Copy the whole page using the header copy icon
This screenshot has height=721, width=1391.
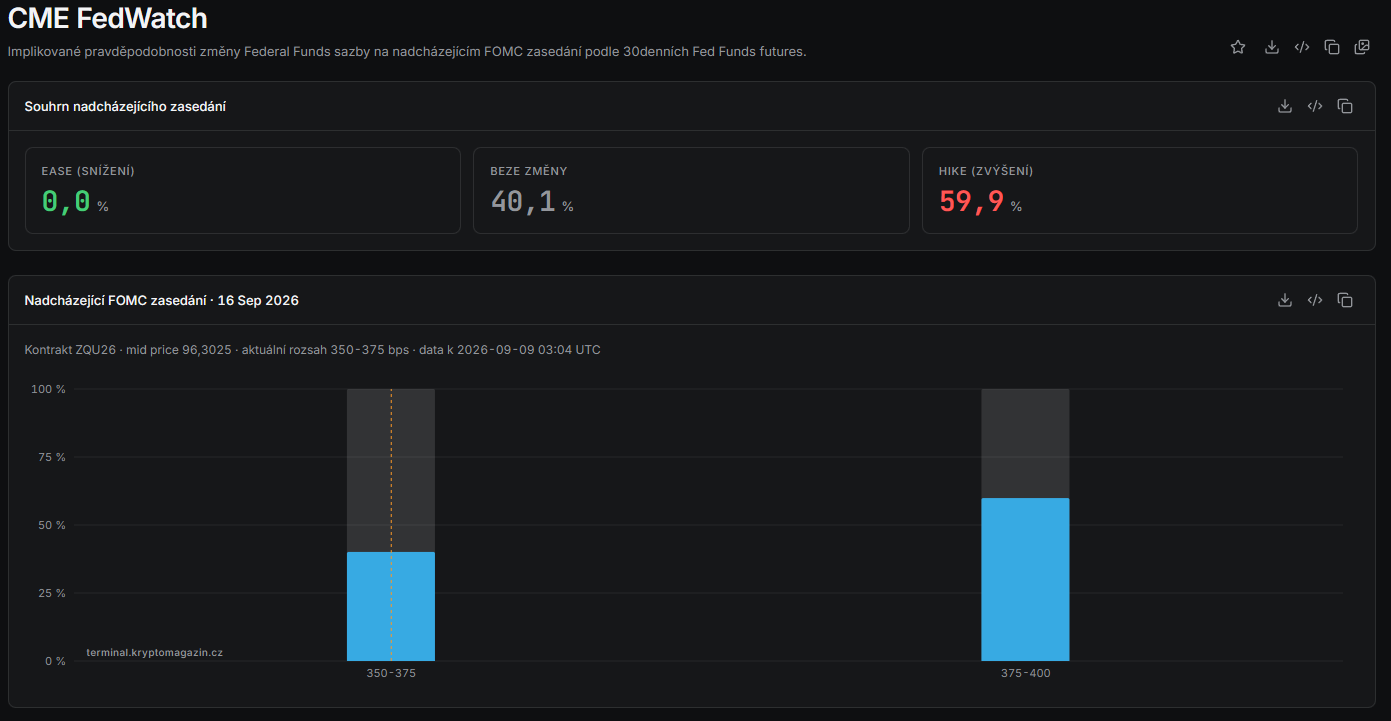click(x=1332, y=47)
